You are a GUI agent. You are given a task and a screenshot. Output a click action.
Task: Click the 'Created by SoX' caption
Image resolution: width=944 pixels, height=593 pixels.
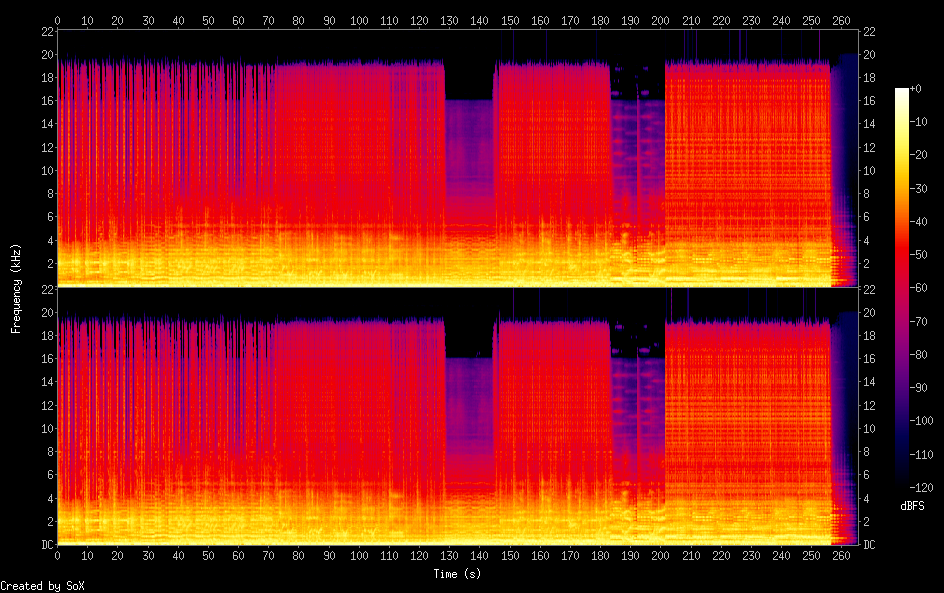click(x=42, y=586)
